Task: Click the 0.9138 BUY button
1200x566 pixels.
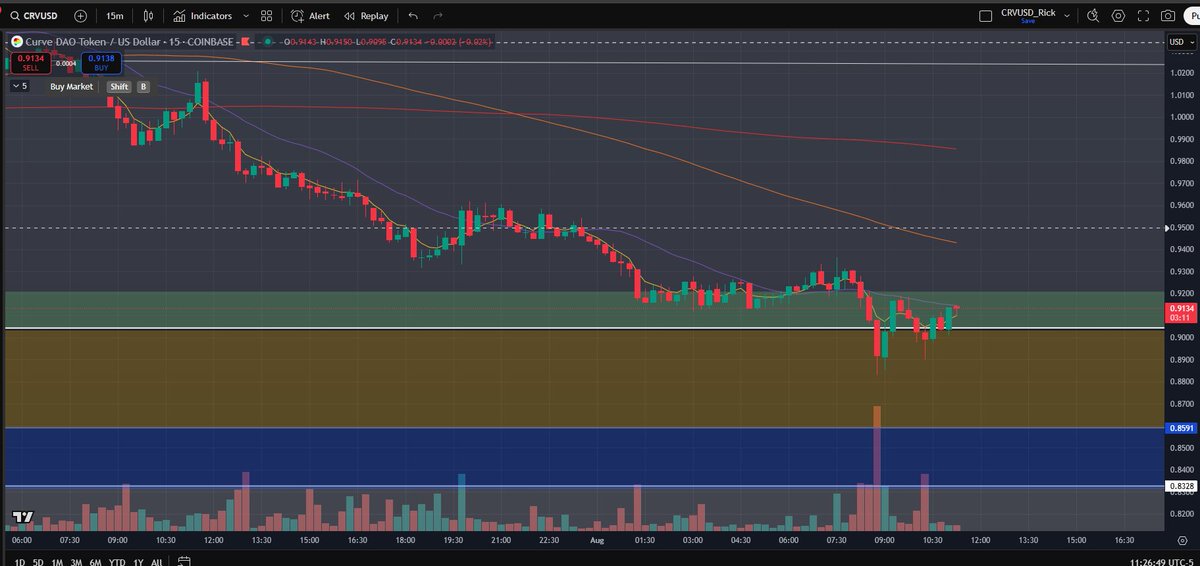Action: [101, 62]
